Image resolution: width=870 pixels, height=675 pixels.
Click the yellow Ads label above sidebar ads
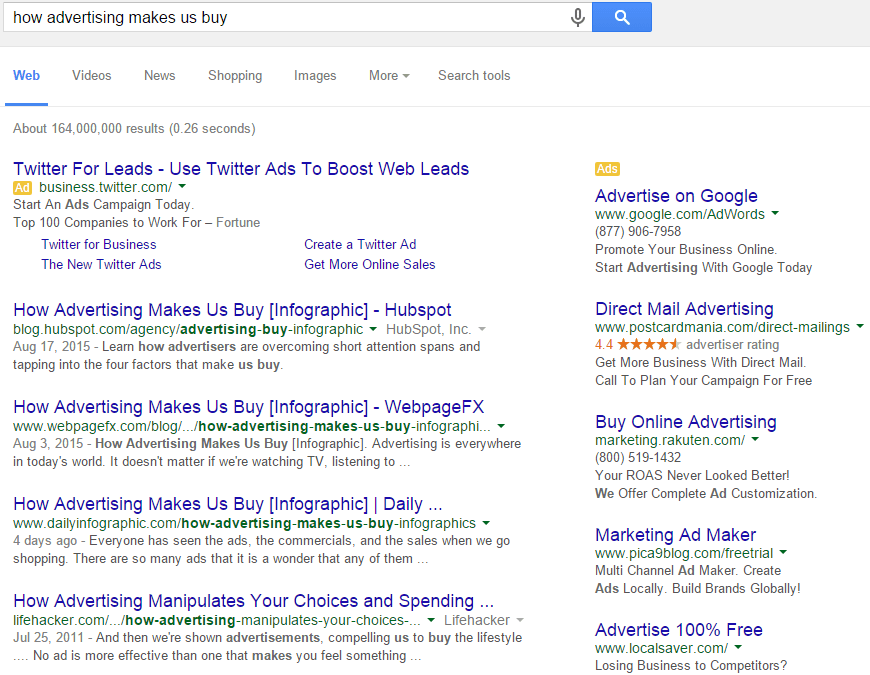pos(607,169)
